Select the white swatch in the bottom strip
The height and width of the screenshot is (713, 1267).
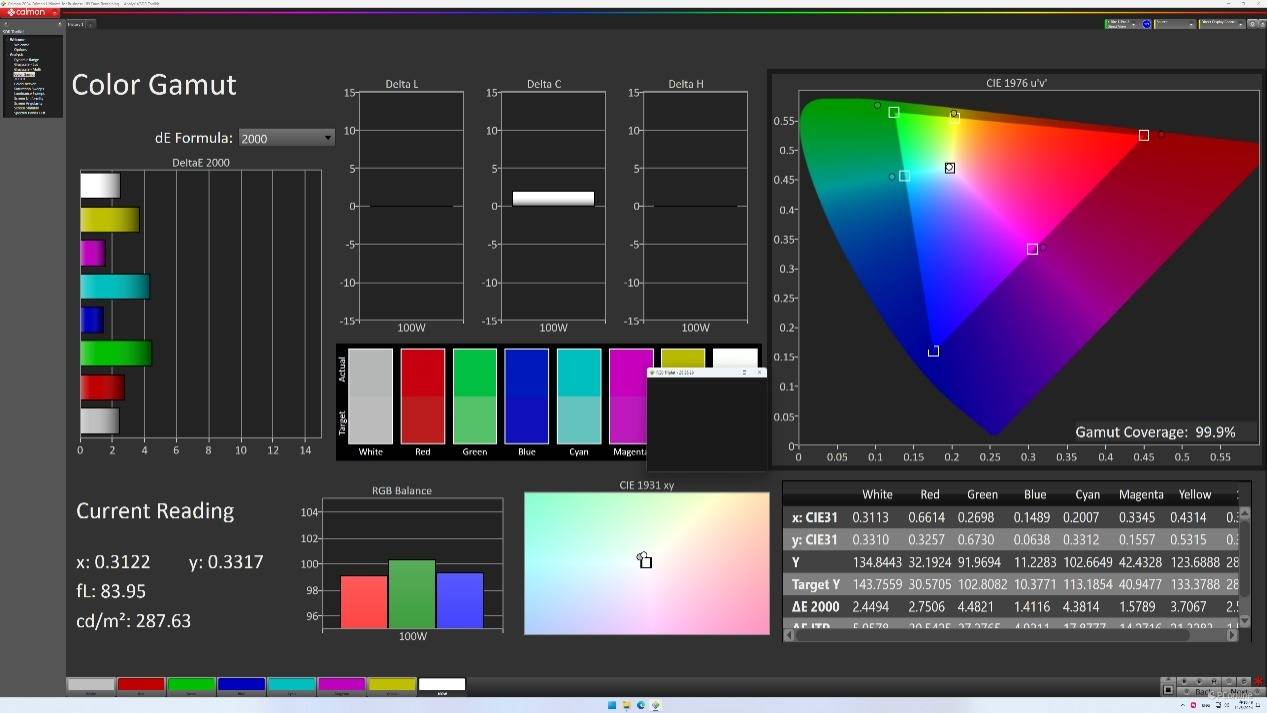(442, 686)
